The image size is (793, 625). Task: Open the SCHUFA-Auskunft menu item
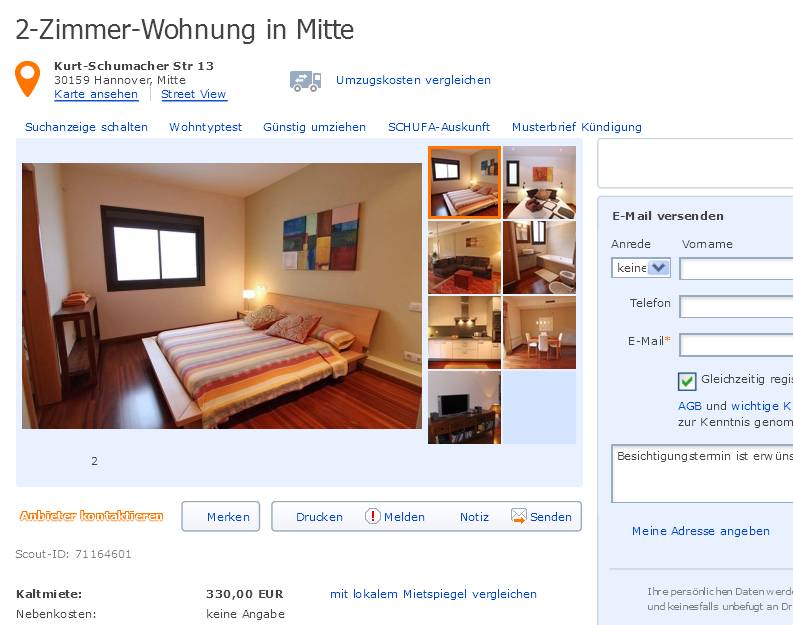click(x=439, y=127)
